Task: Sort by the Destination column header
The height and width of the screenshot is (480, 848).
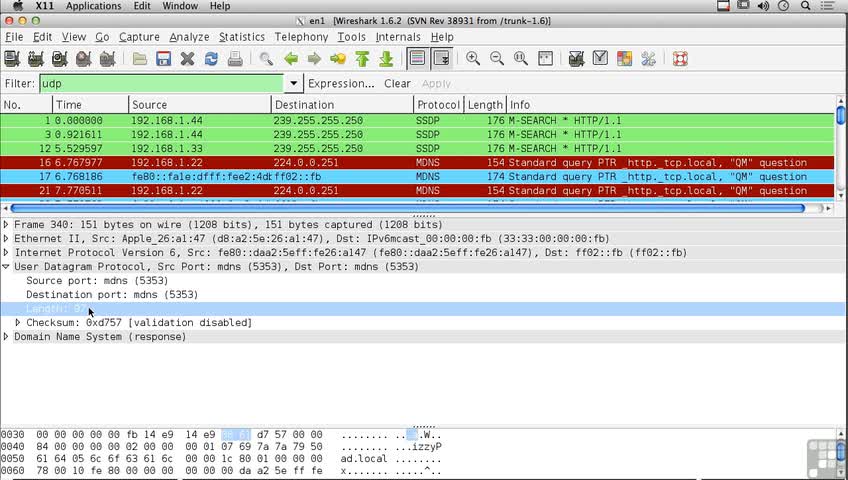Action: click(342, 105)
